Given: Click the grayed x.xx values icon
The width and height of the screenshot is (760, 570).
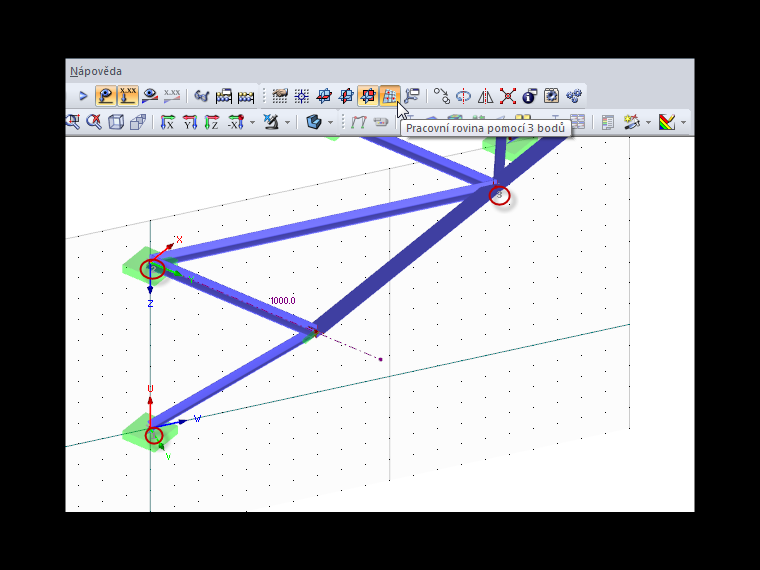Looking at the screenshot, I should coord(172,96).
